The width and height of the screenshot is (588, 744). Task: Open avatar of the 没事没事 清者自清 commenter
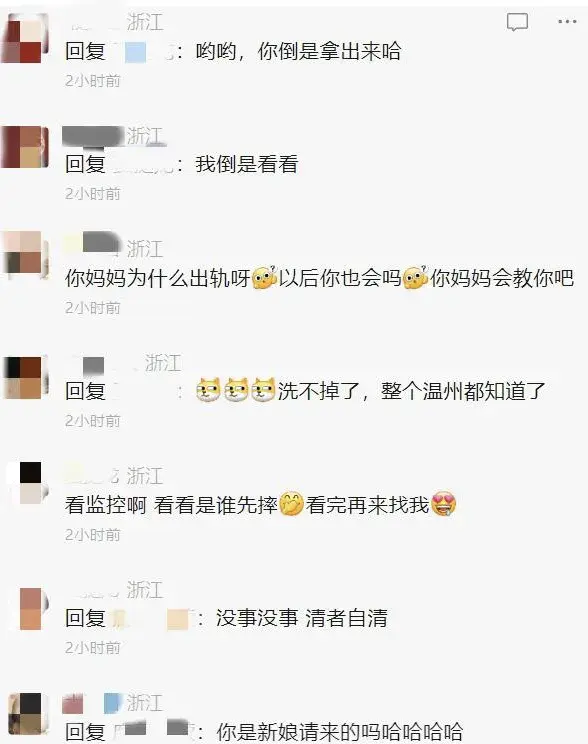click(x=29, y=608)
